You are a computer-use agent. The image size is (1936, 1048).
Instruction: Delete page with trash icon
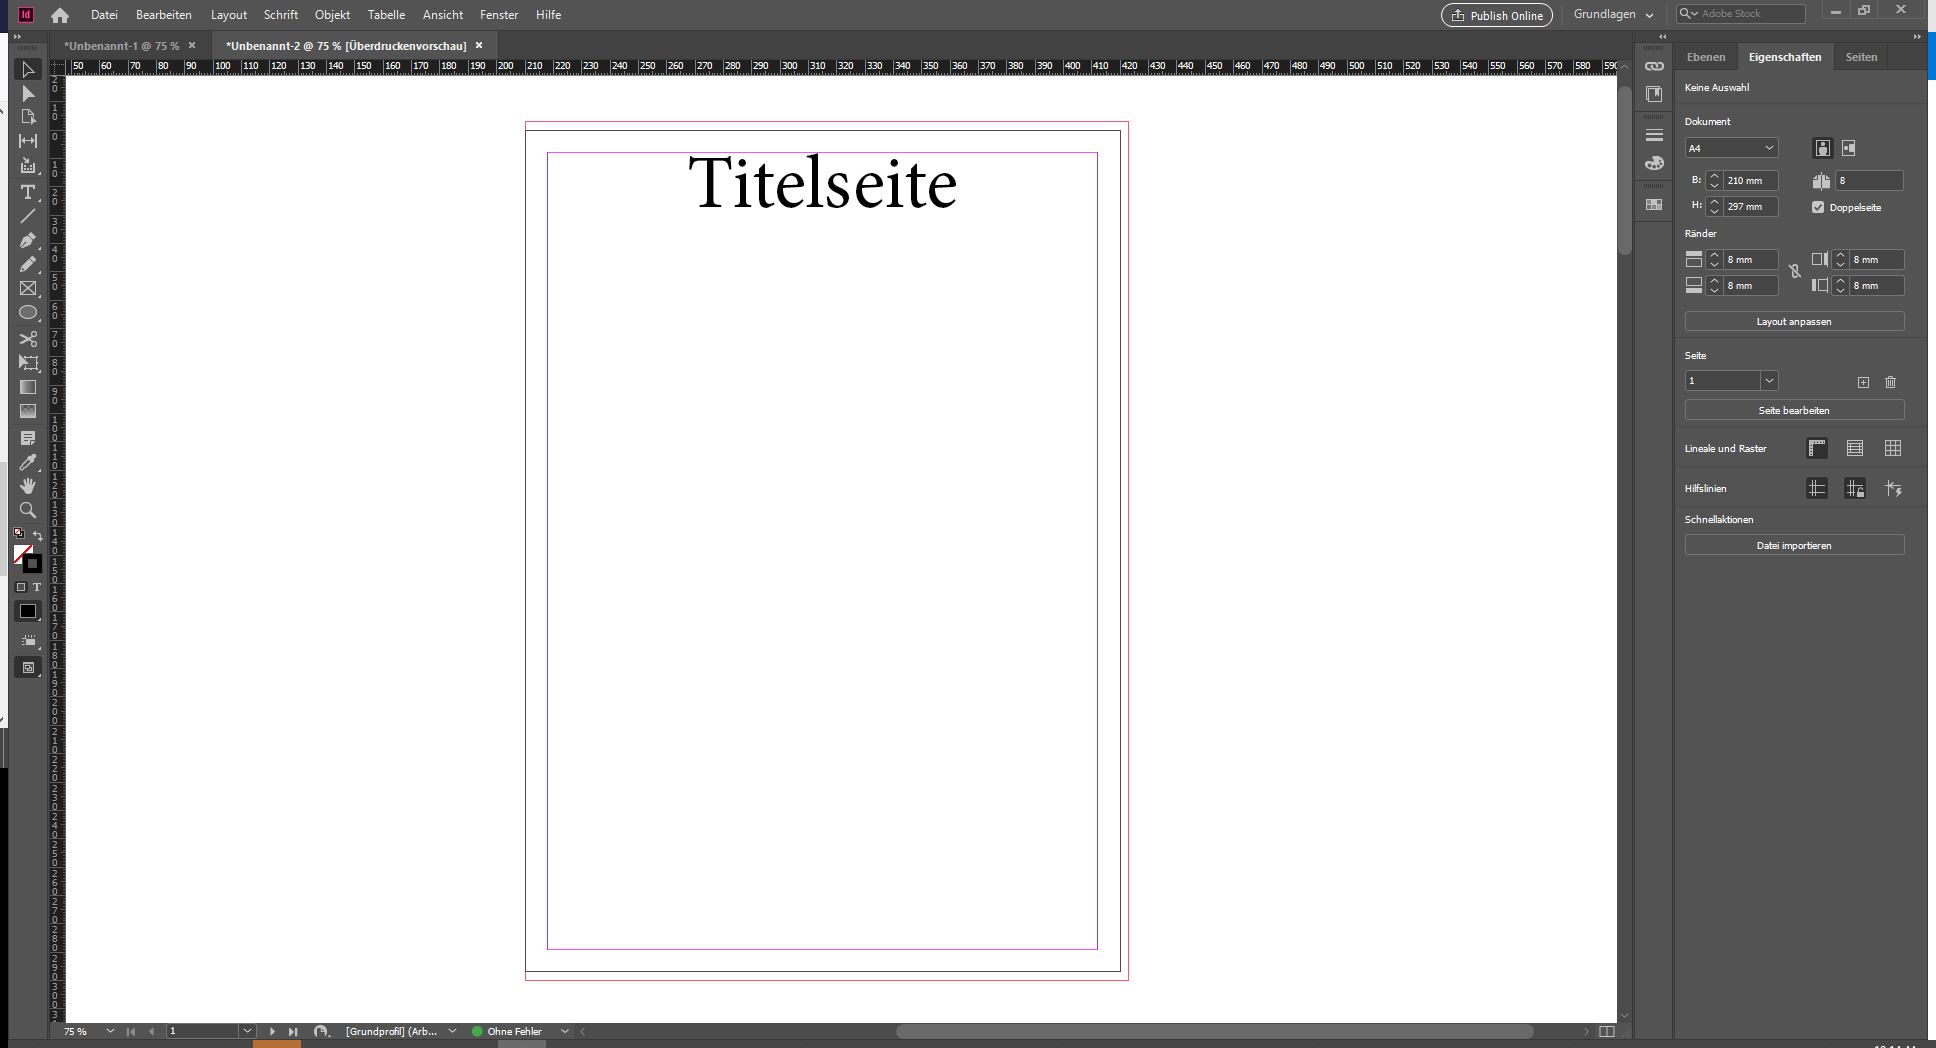pos(1890,382)
